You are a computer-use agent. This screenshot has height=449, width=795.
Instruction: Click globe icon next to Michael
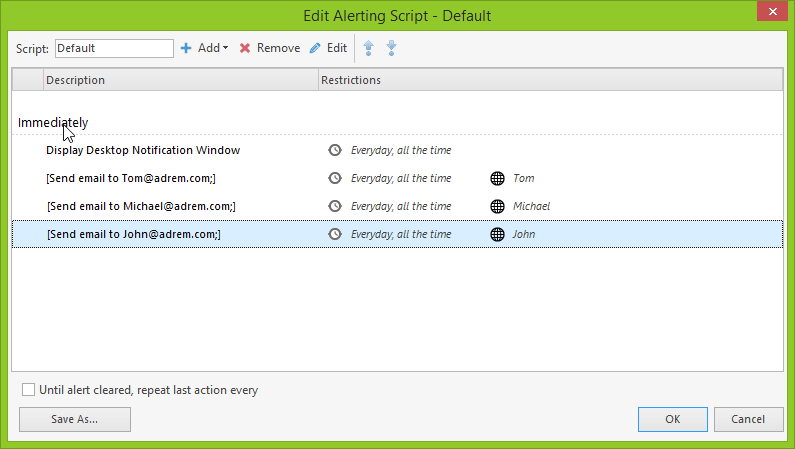pos(497,206)
